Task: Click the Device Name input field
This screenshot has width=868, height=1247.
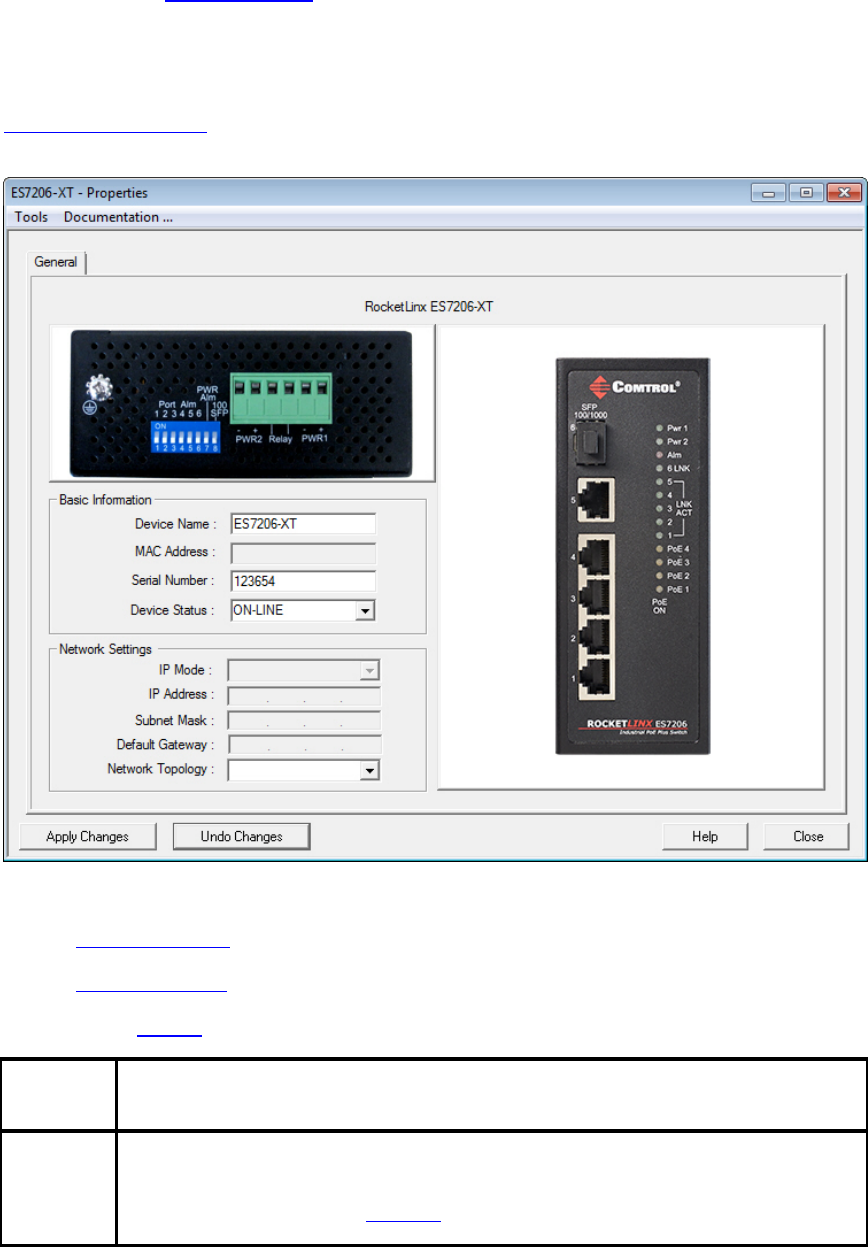Action: point(303,523)
